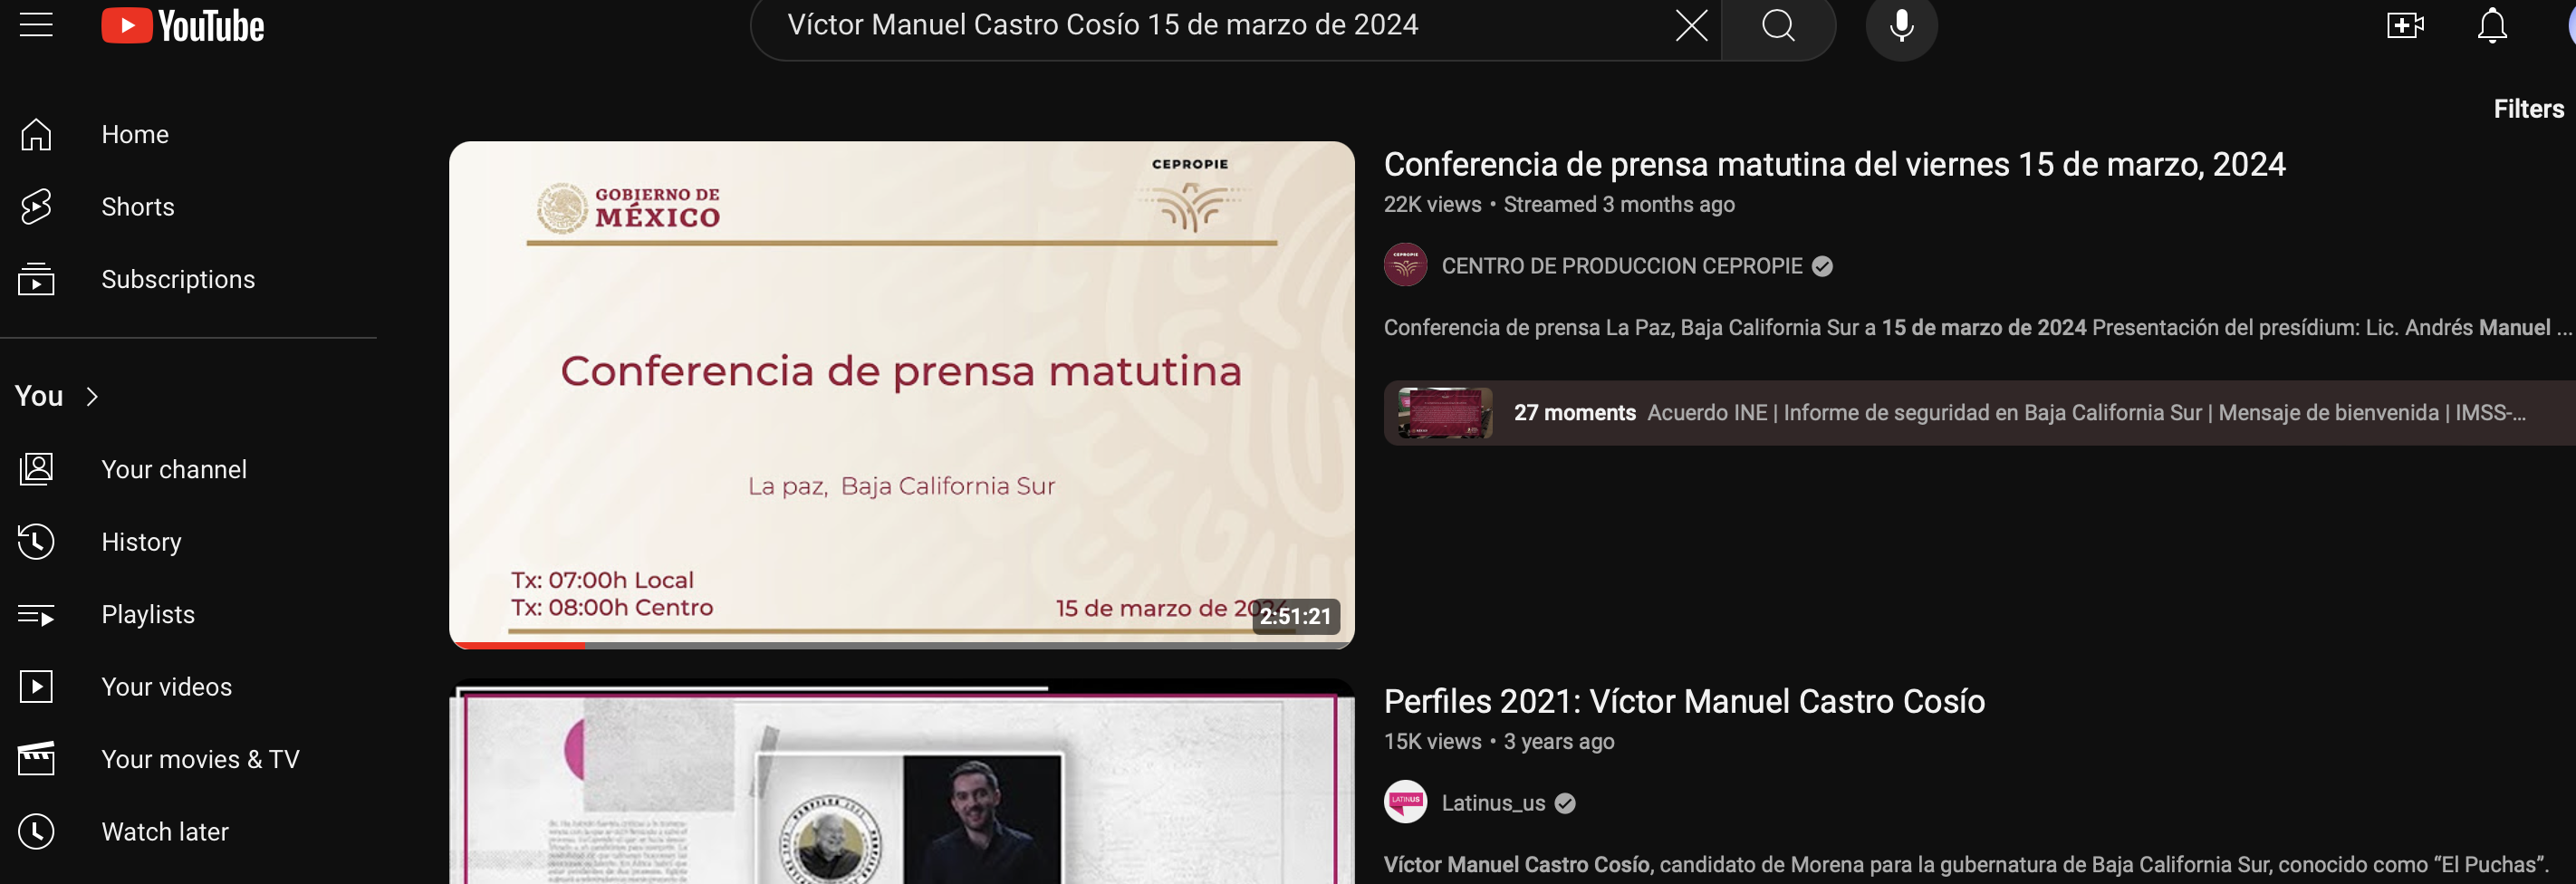This screenshot has height=884, width=2576.
Task: Open Perfiles 2021 video thumbnail
Action: (901, 782)
